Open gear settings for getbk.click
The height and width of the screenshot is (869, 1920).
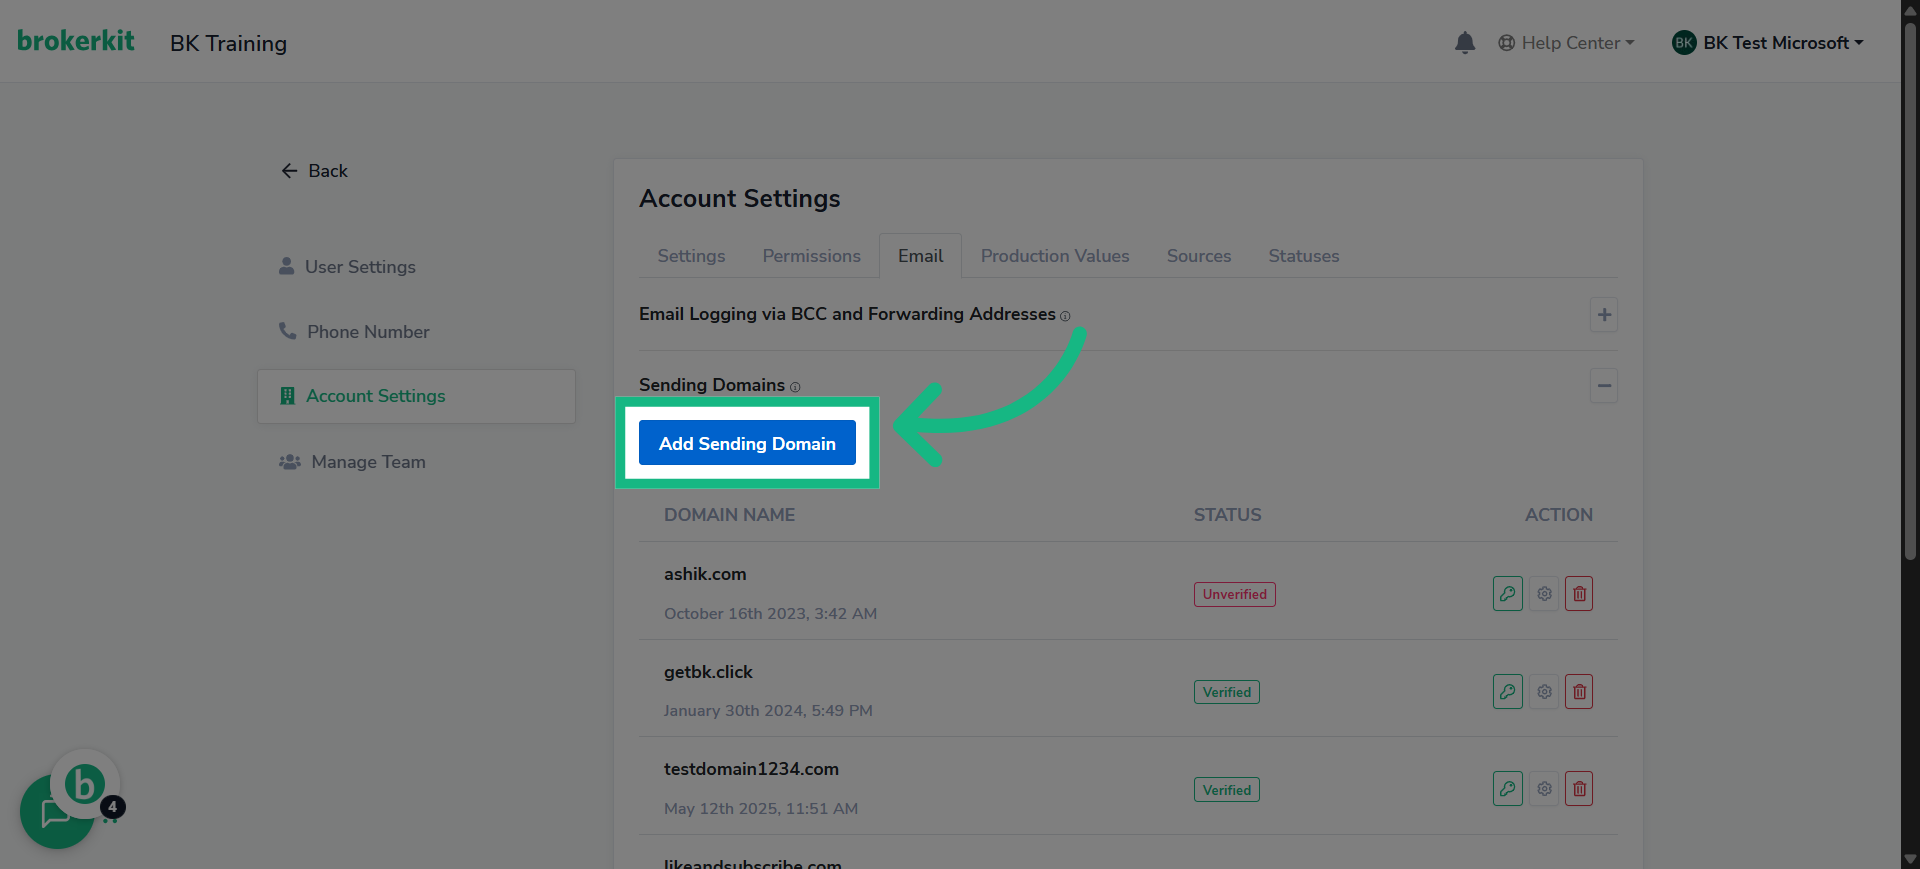pyautogui.click(x=1544, y=692)
